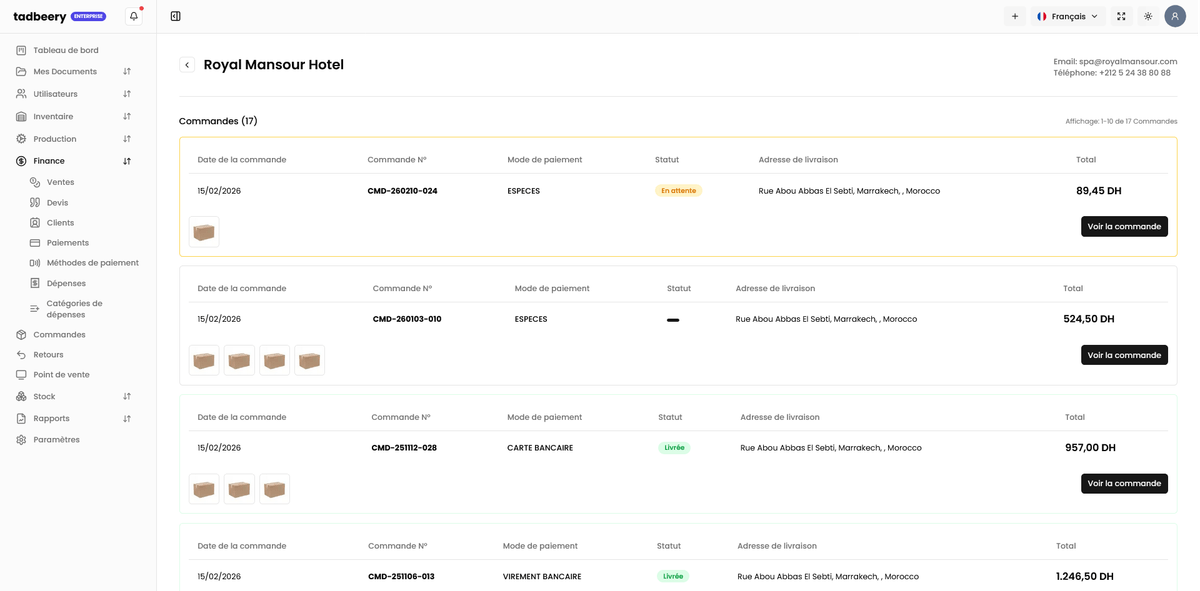This screenshot has height=591, width=1200.
Task: Click Voir la commande for CMD-251112-028
Action: pyautogui.click(x=1124, y=484)
